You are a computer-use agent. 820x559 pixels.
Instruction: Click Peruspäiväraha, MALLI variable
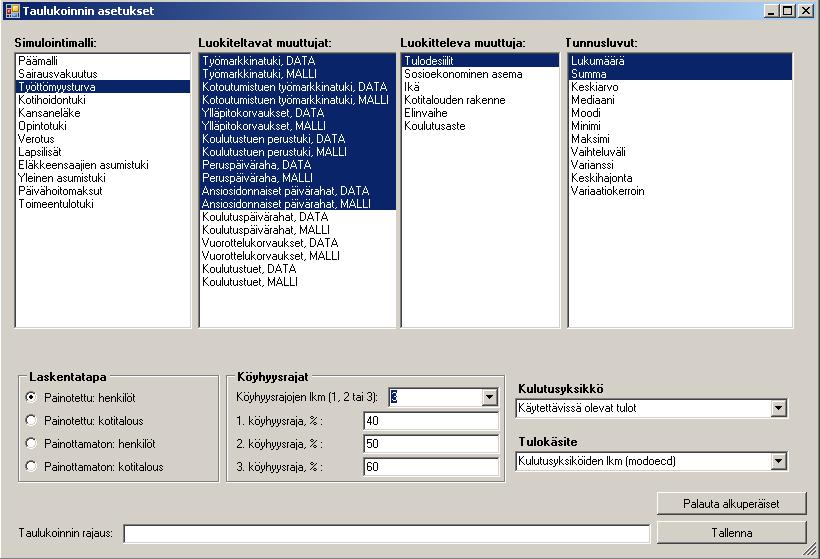pyautogui.click(x=298, y=178)
